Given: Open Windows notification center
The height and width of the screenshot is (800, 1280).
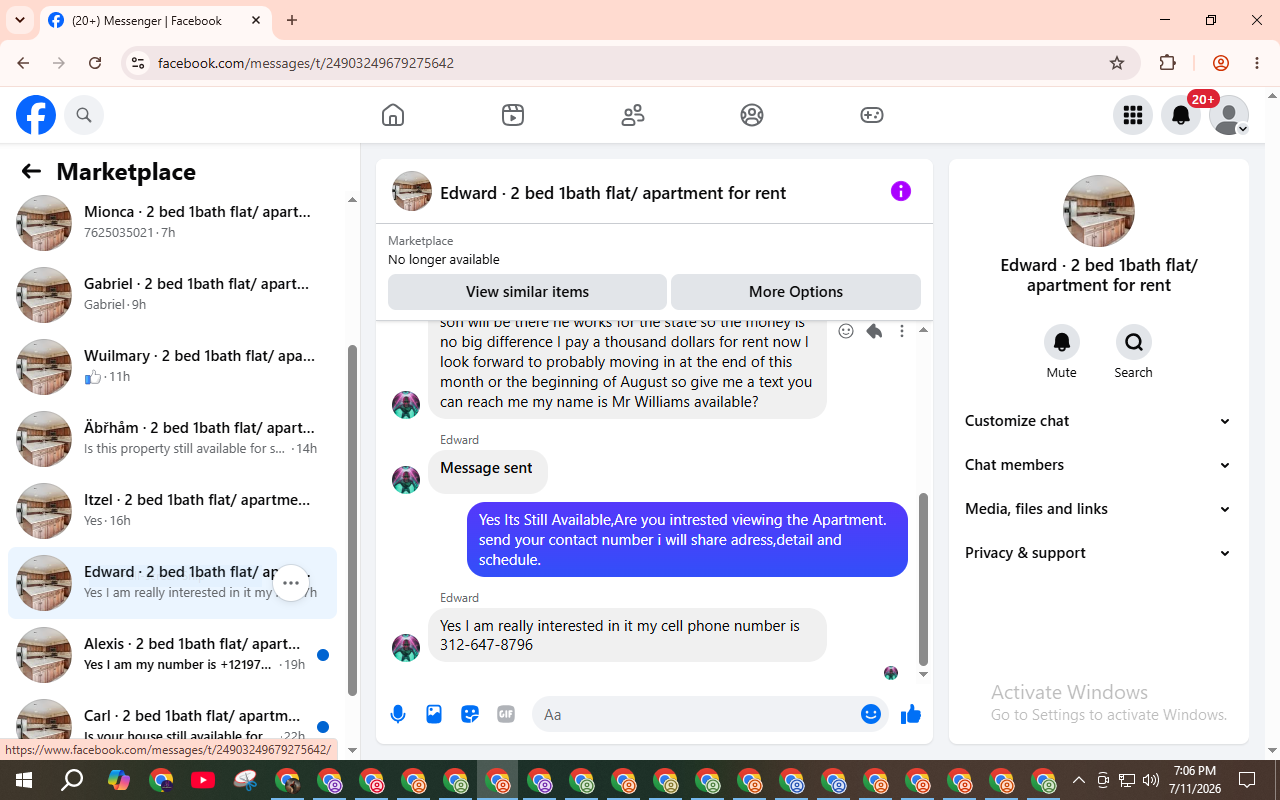Looking at the screenshot, I should tap(1247, 780).
